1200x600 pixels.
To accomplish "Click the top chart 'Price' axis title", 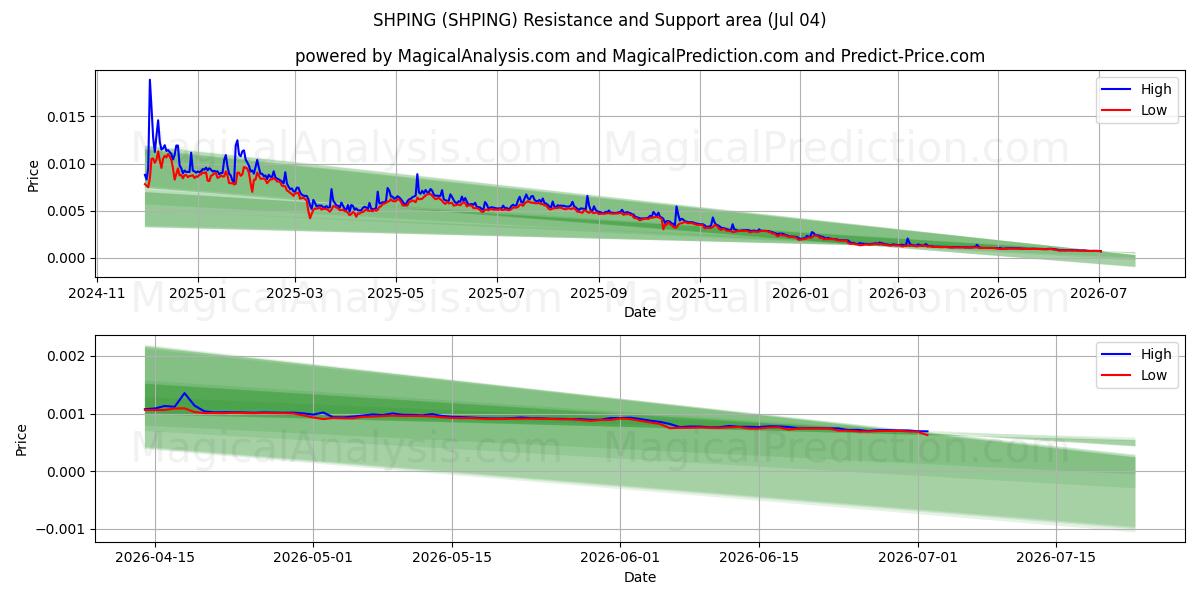I will click(33, 176).
